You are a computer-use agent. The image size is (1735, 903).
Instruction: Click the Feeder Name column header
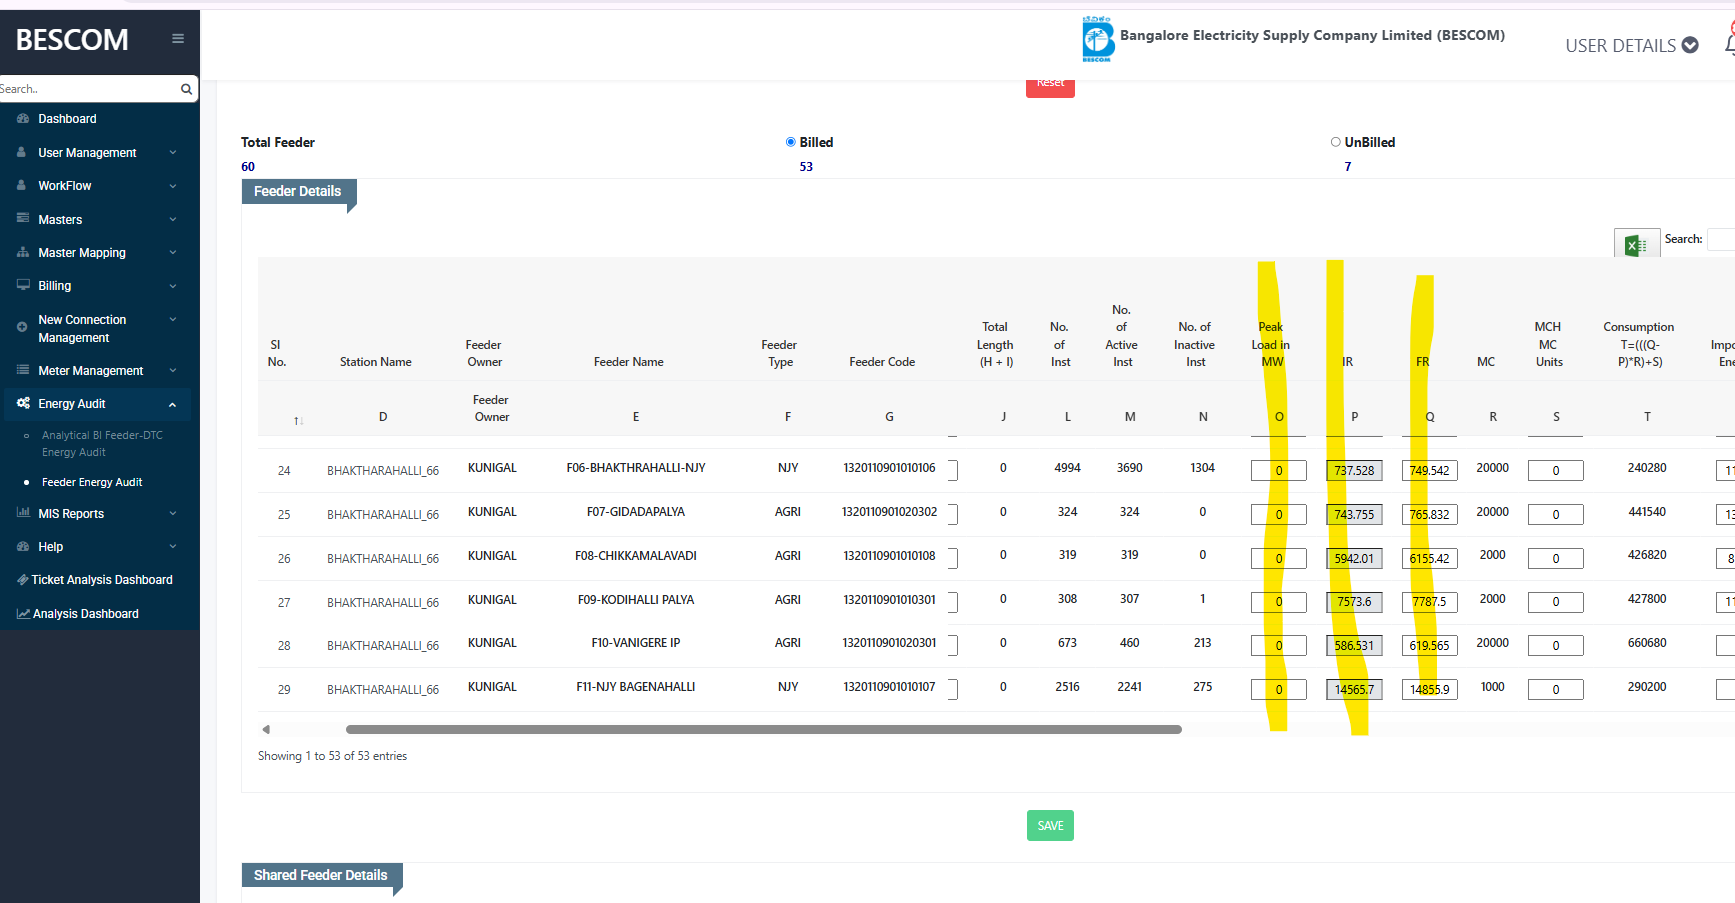click(x=628, y=362)
